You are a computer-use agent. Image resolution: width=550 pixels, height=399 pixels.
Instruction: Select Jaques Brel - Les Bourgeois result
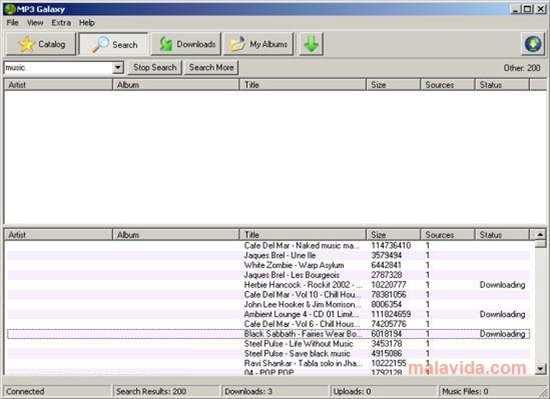[x=269, y=275]
